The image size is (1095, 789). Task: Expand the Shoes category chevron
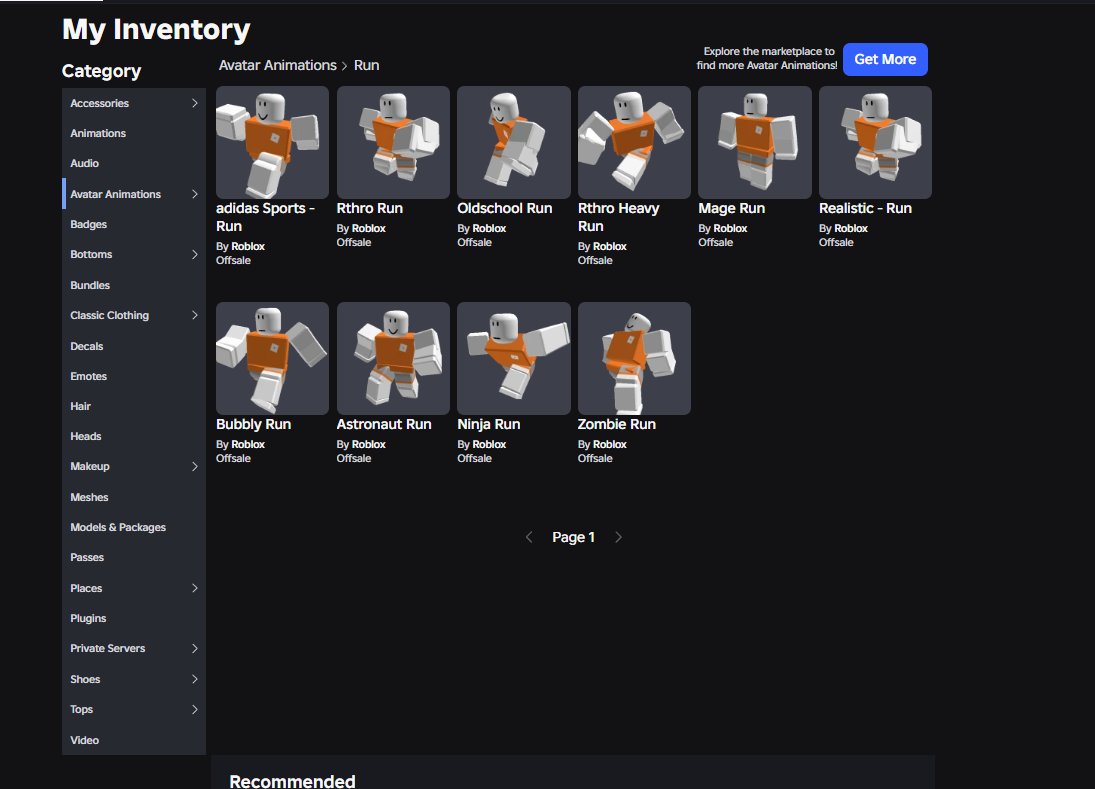click(x=195, y=679)
